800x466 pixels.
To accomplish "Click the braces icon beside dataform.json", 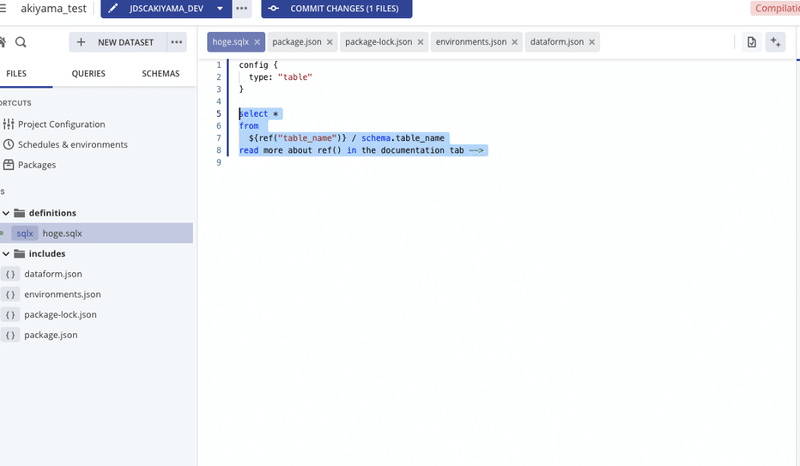I will click(10, 274).
